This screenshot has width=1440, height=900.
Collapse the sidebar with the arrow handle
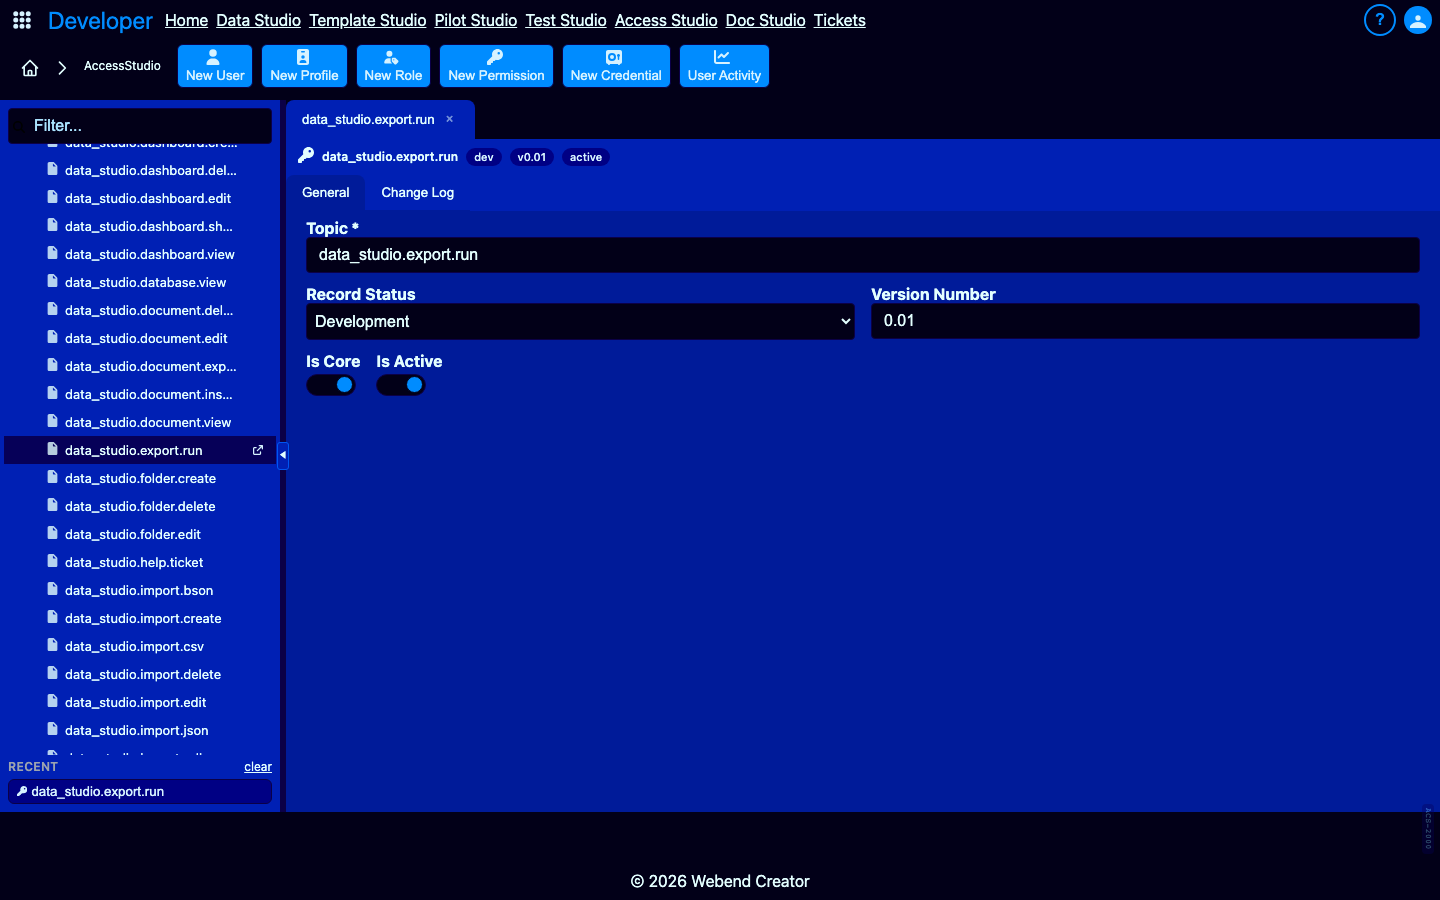click(283, 455)
